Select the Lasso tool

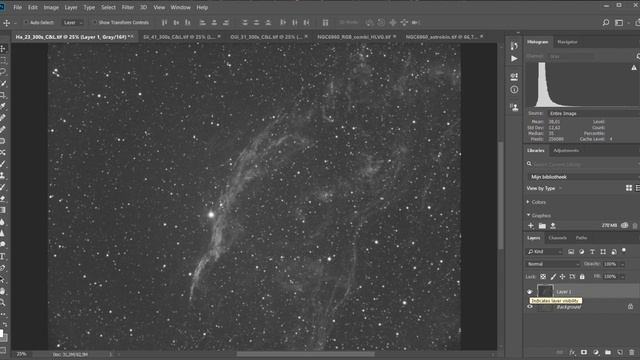[x=3, y=72]
